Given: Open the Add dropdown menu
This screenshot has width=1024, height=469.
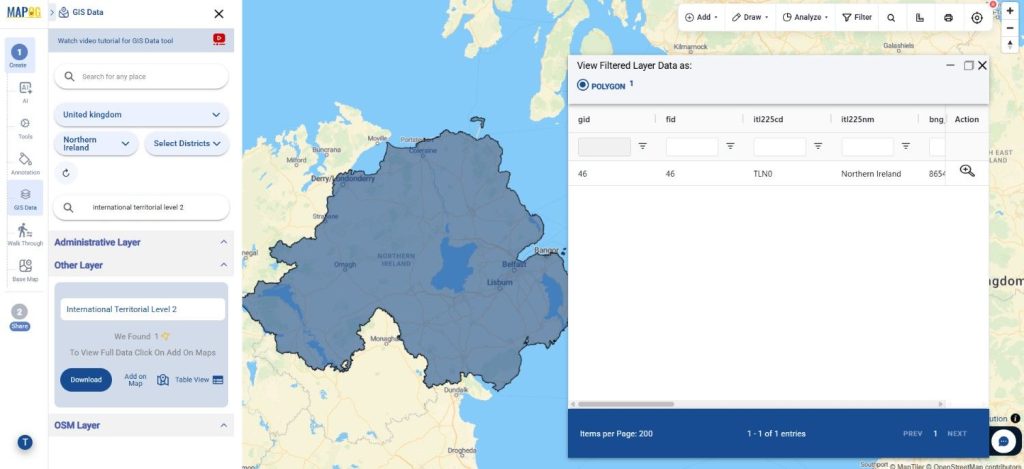Looking at the screenshot, I should point(701,18).
